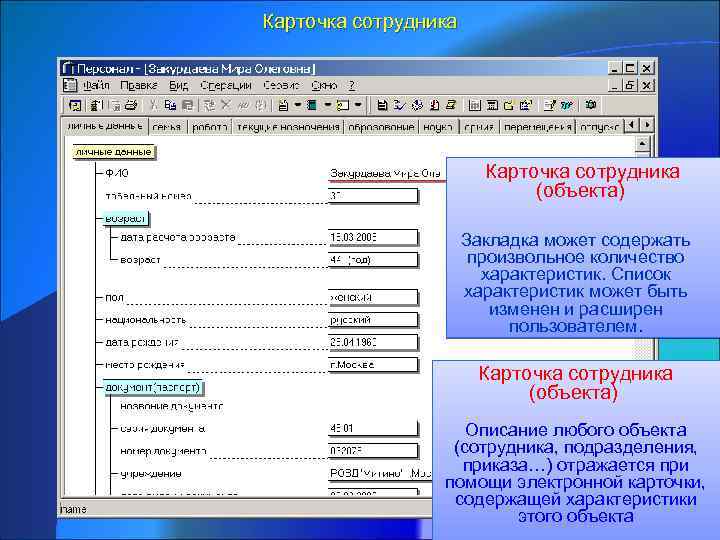The height and width of the screenshot is (540, 720).
Task: Open the dropdown arrow after the yellow card icon
Action: coord(358,106)
